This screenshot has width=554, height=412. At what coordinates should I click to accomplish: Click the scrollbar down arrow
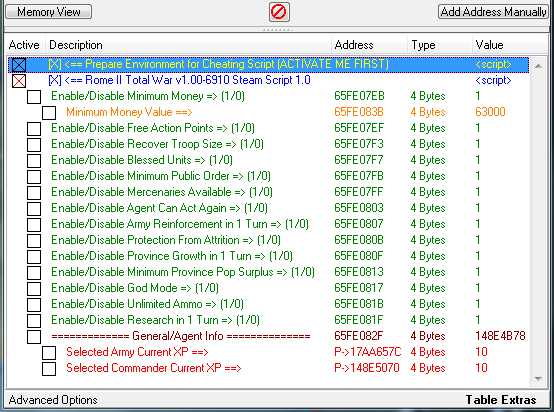[538, 379]
